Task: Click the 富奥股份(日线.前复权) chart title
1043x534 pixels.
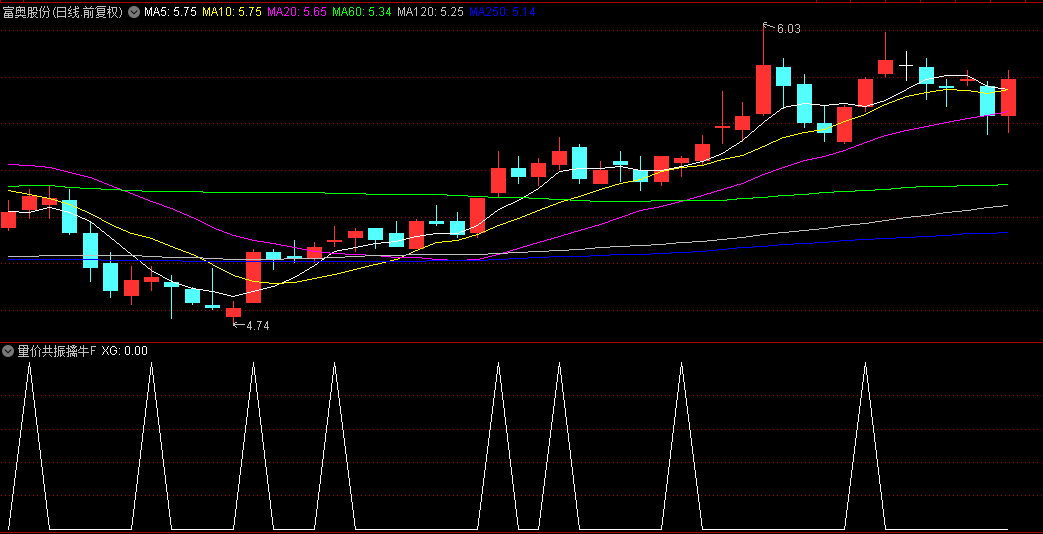Action: pos(64,12)
